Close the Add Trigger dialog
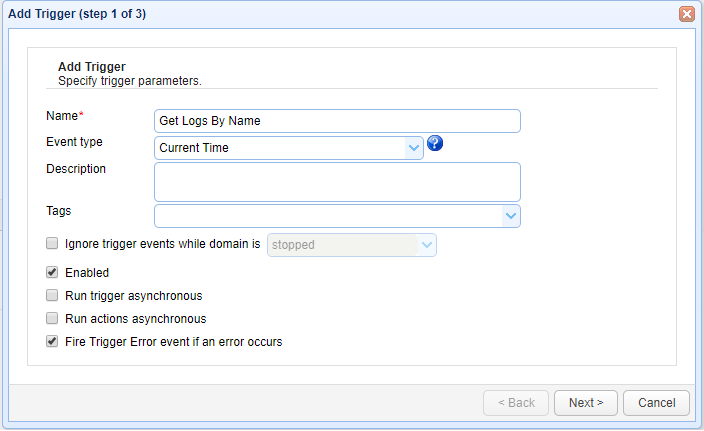Image resolution: width=704 pixels, height=431 pixels. click(687, 14)
